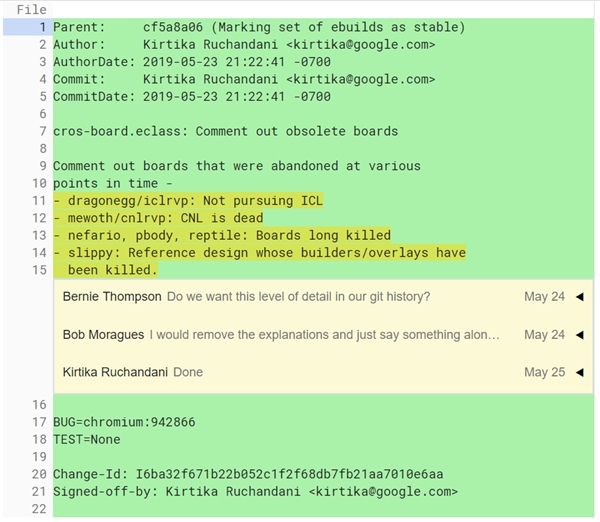Click the May 24 date on Bob's comment
The height and width of the screenshot is (522, 600).
click(544, 335)
